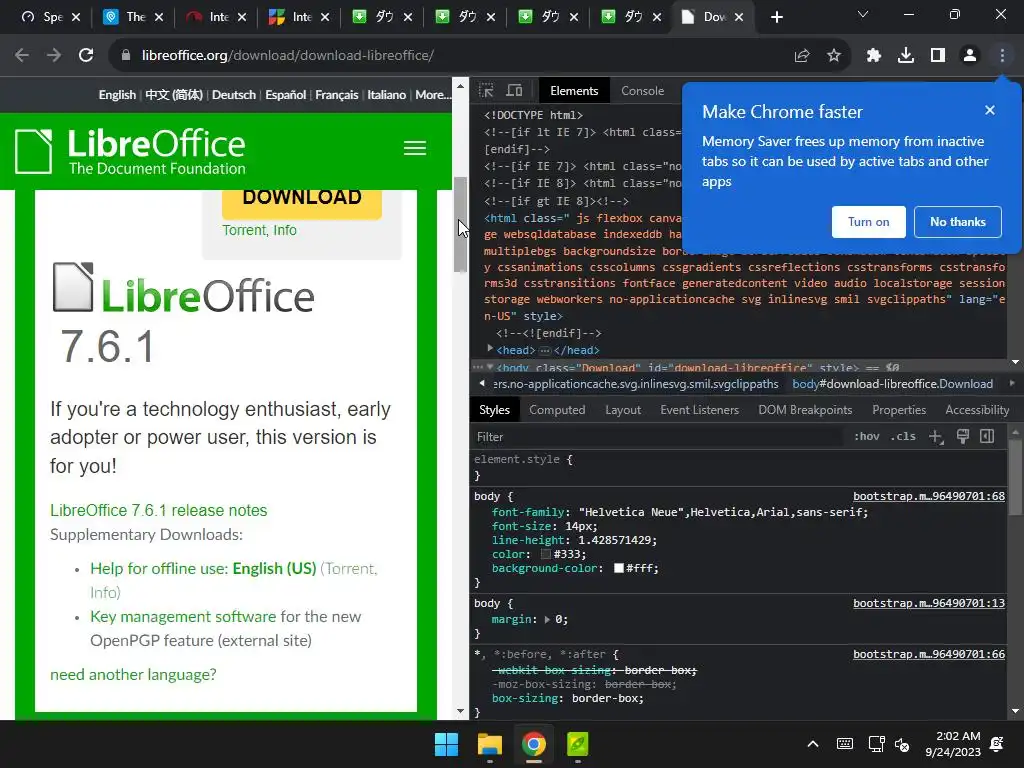
Task: Open Windows Start menu
Action: (447, 744)
